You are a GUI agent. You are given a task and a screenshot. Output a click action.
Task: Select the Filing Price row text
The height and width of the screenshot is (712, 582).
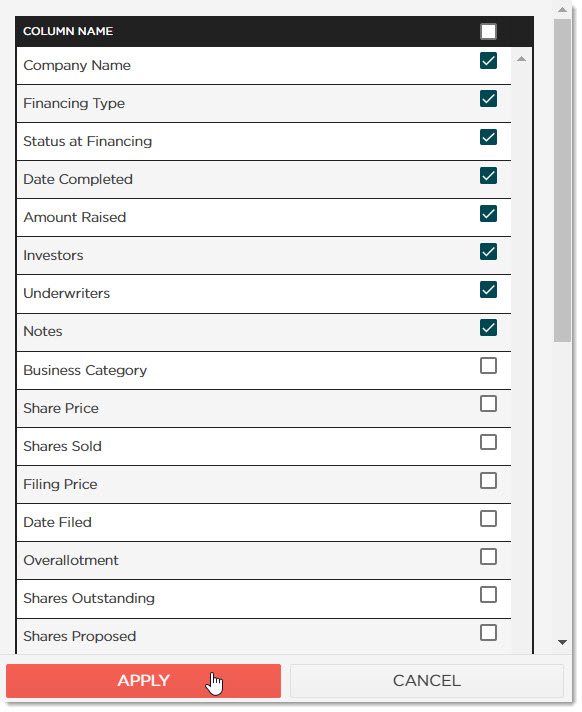tap(60, 485)
